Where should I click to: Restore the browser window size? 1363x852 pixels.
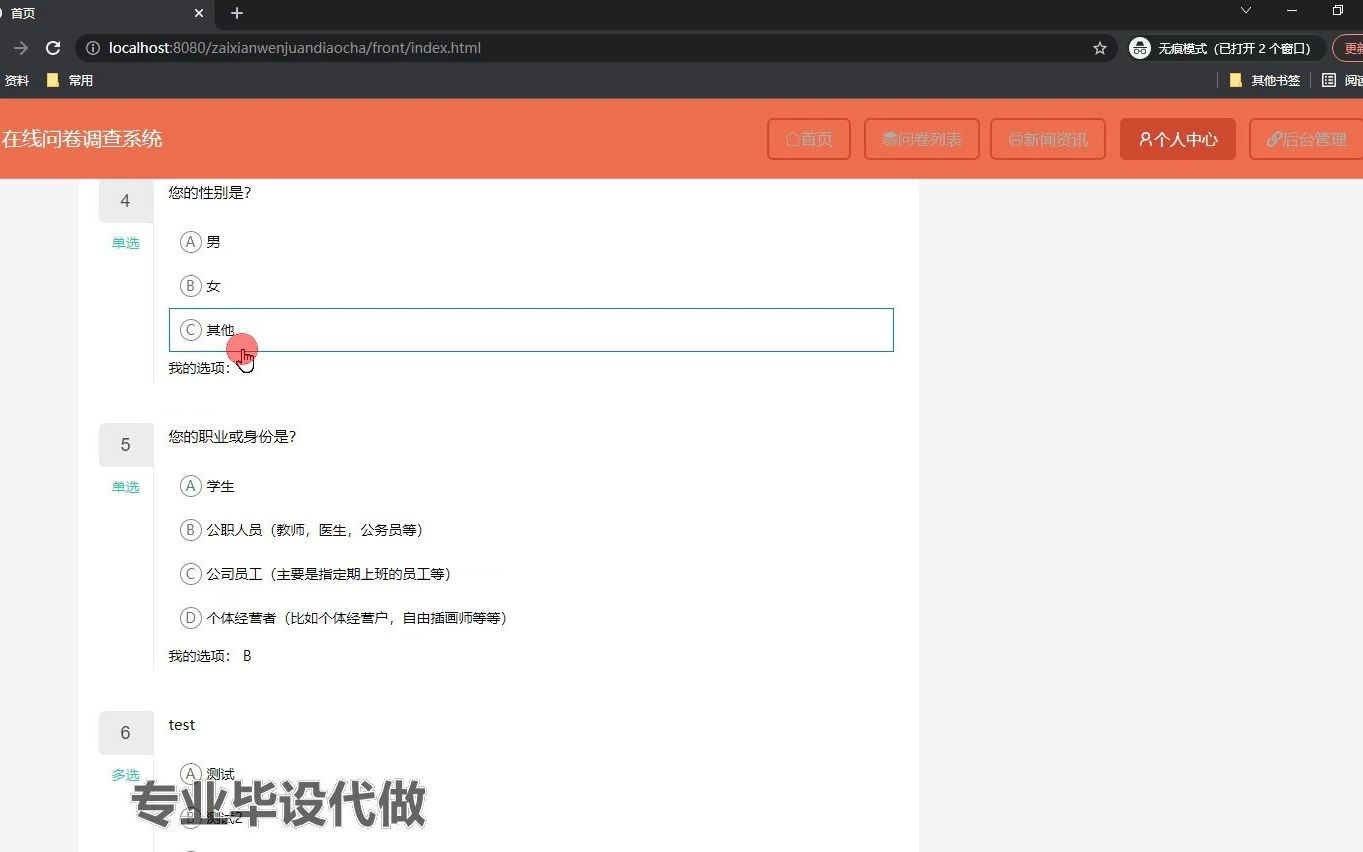(x=1338, y=10)
